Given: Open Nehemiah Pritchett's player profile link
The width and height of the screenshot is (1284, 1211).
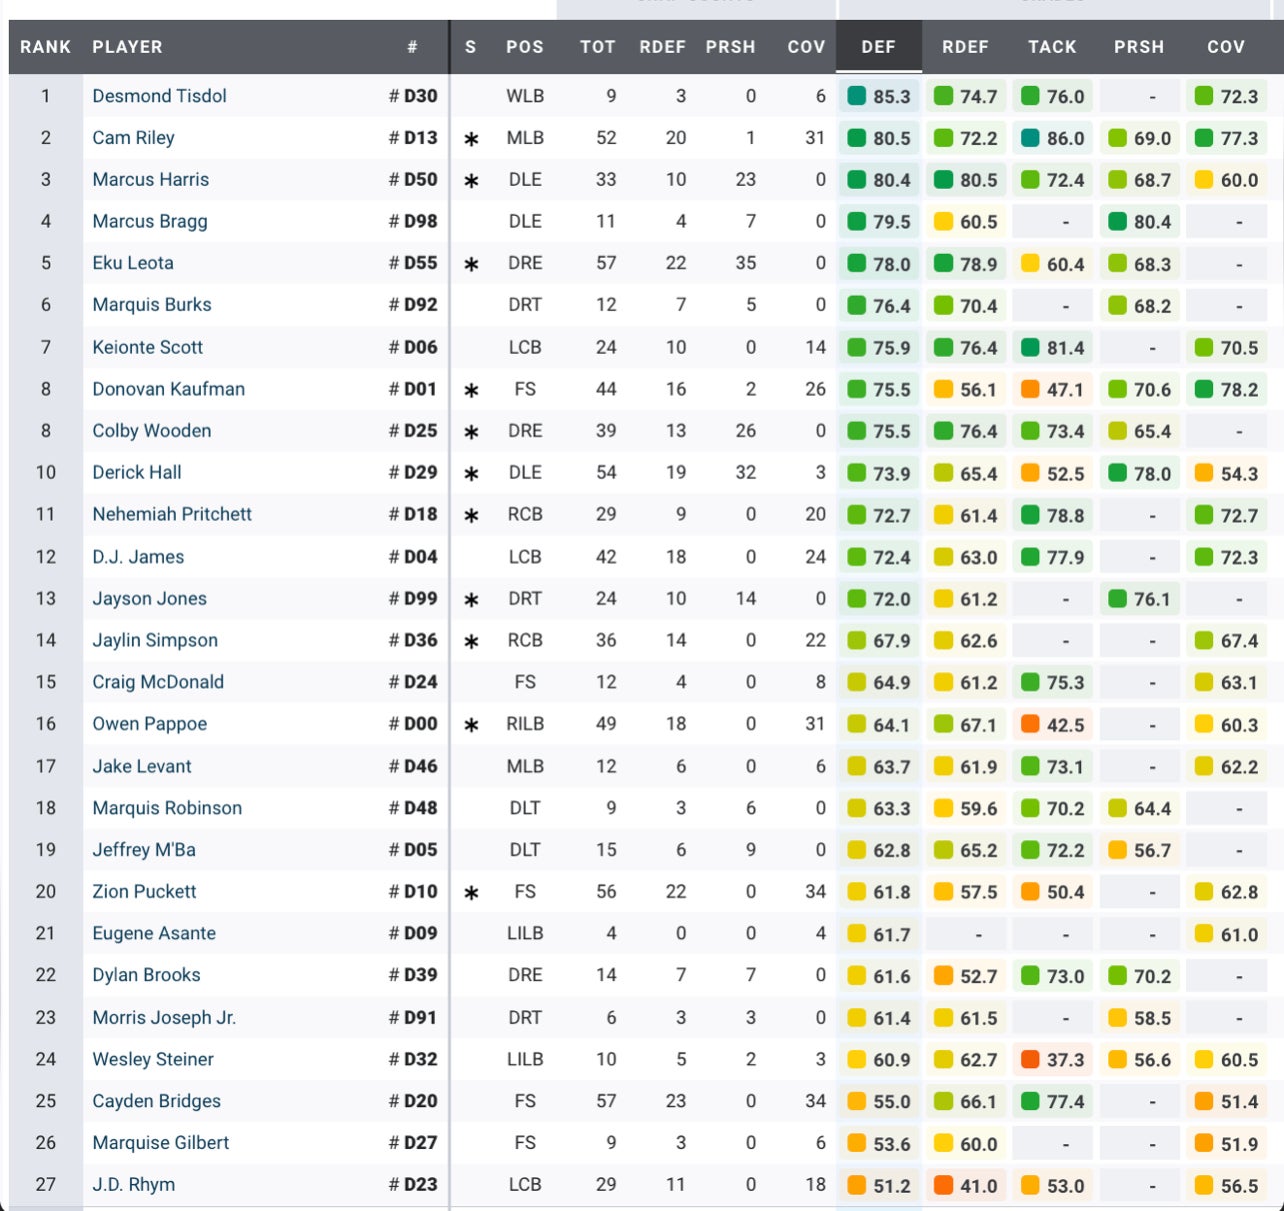Looking at the screenshot, I should point(172,514).
